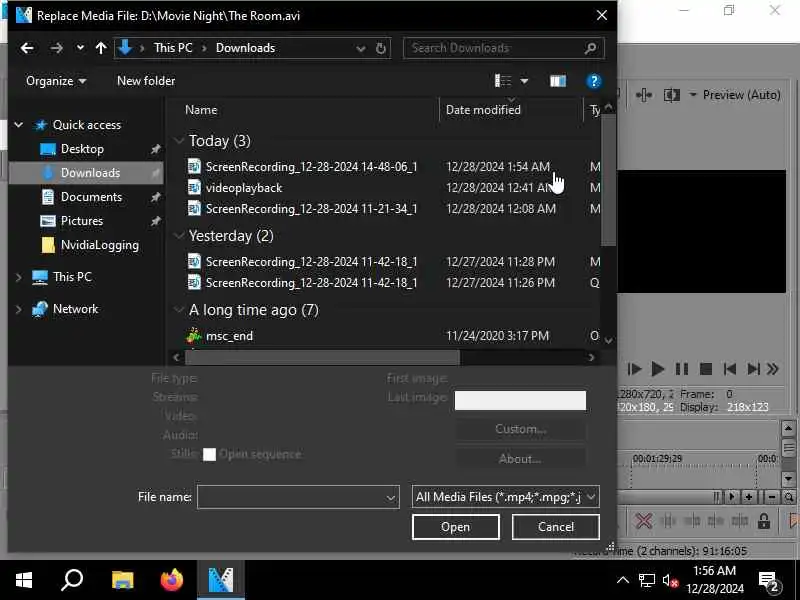
Task: Toggle the preview pane icon
Action: tap(558, 81)
